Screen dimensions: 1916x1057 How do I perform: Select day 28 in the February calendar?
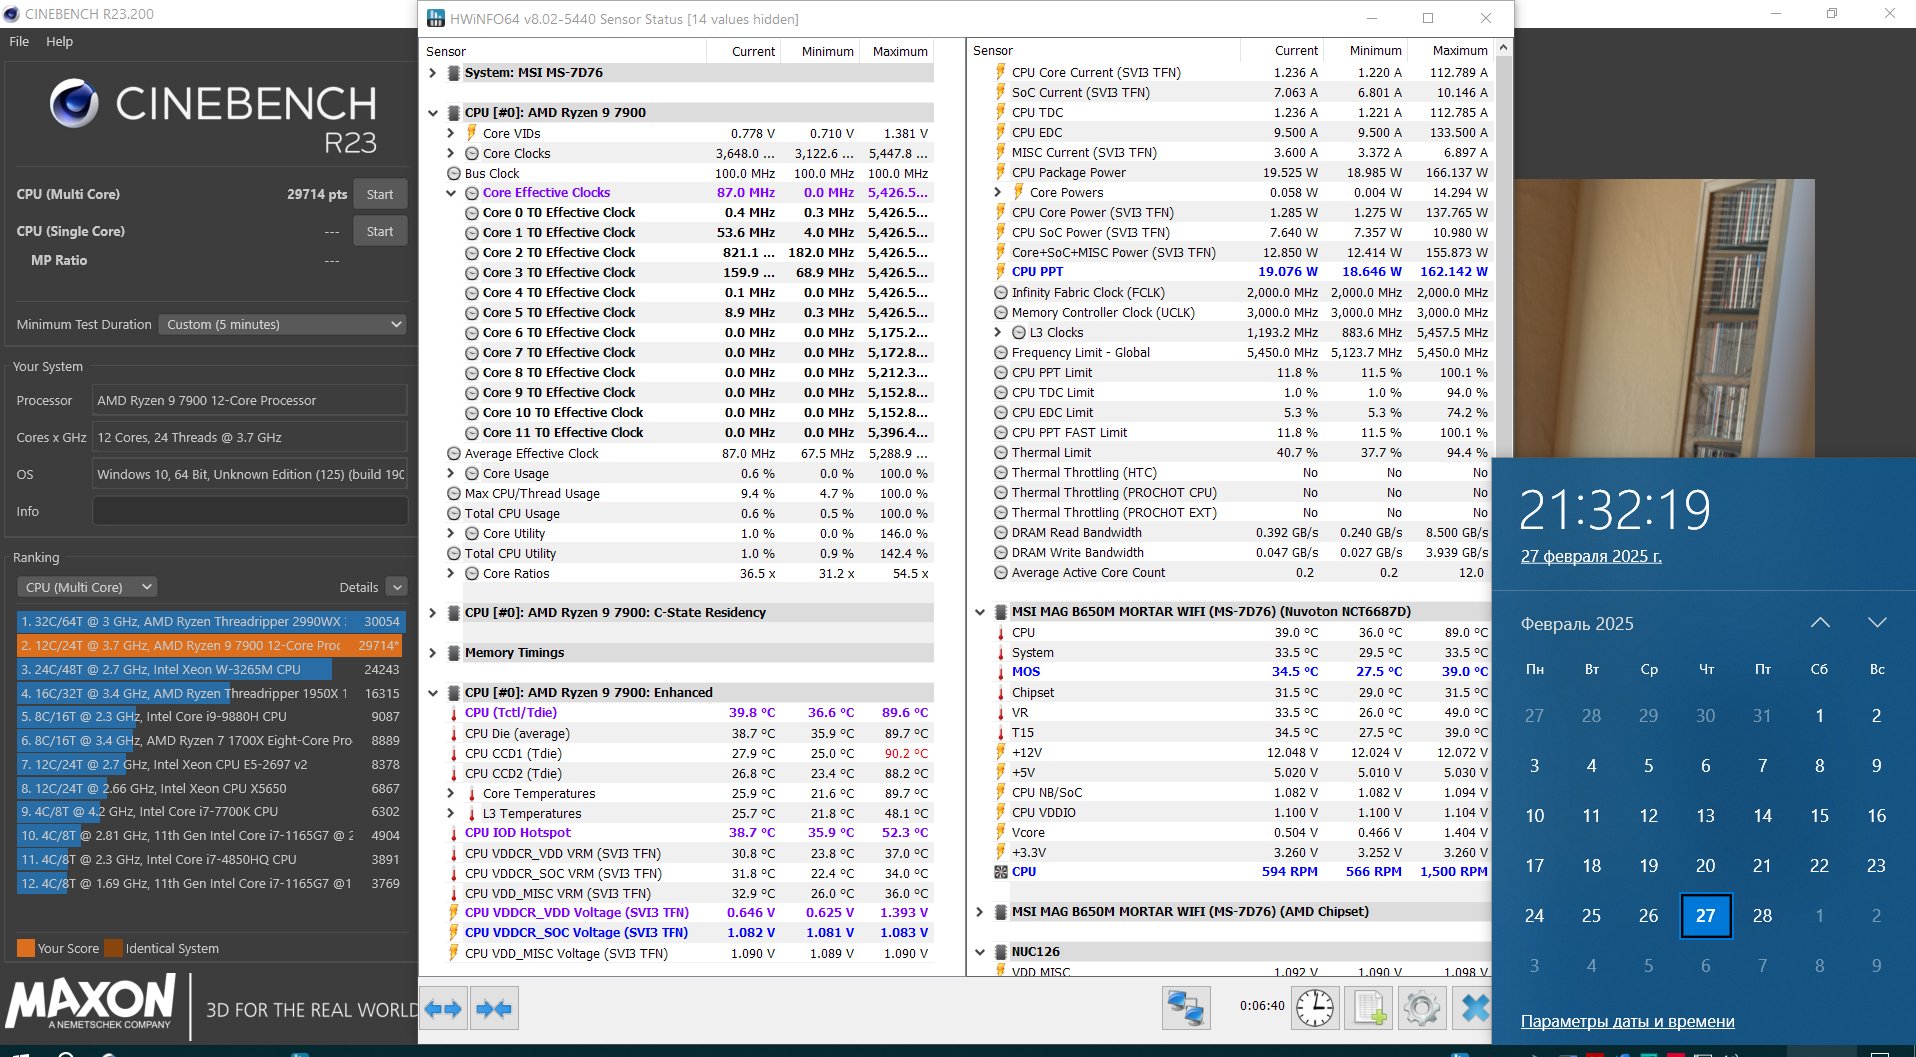[1763, 916]
